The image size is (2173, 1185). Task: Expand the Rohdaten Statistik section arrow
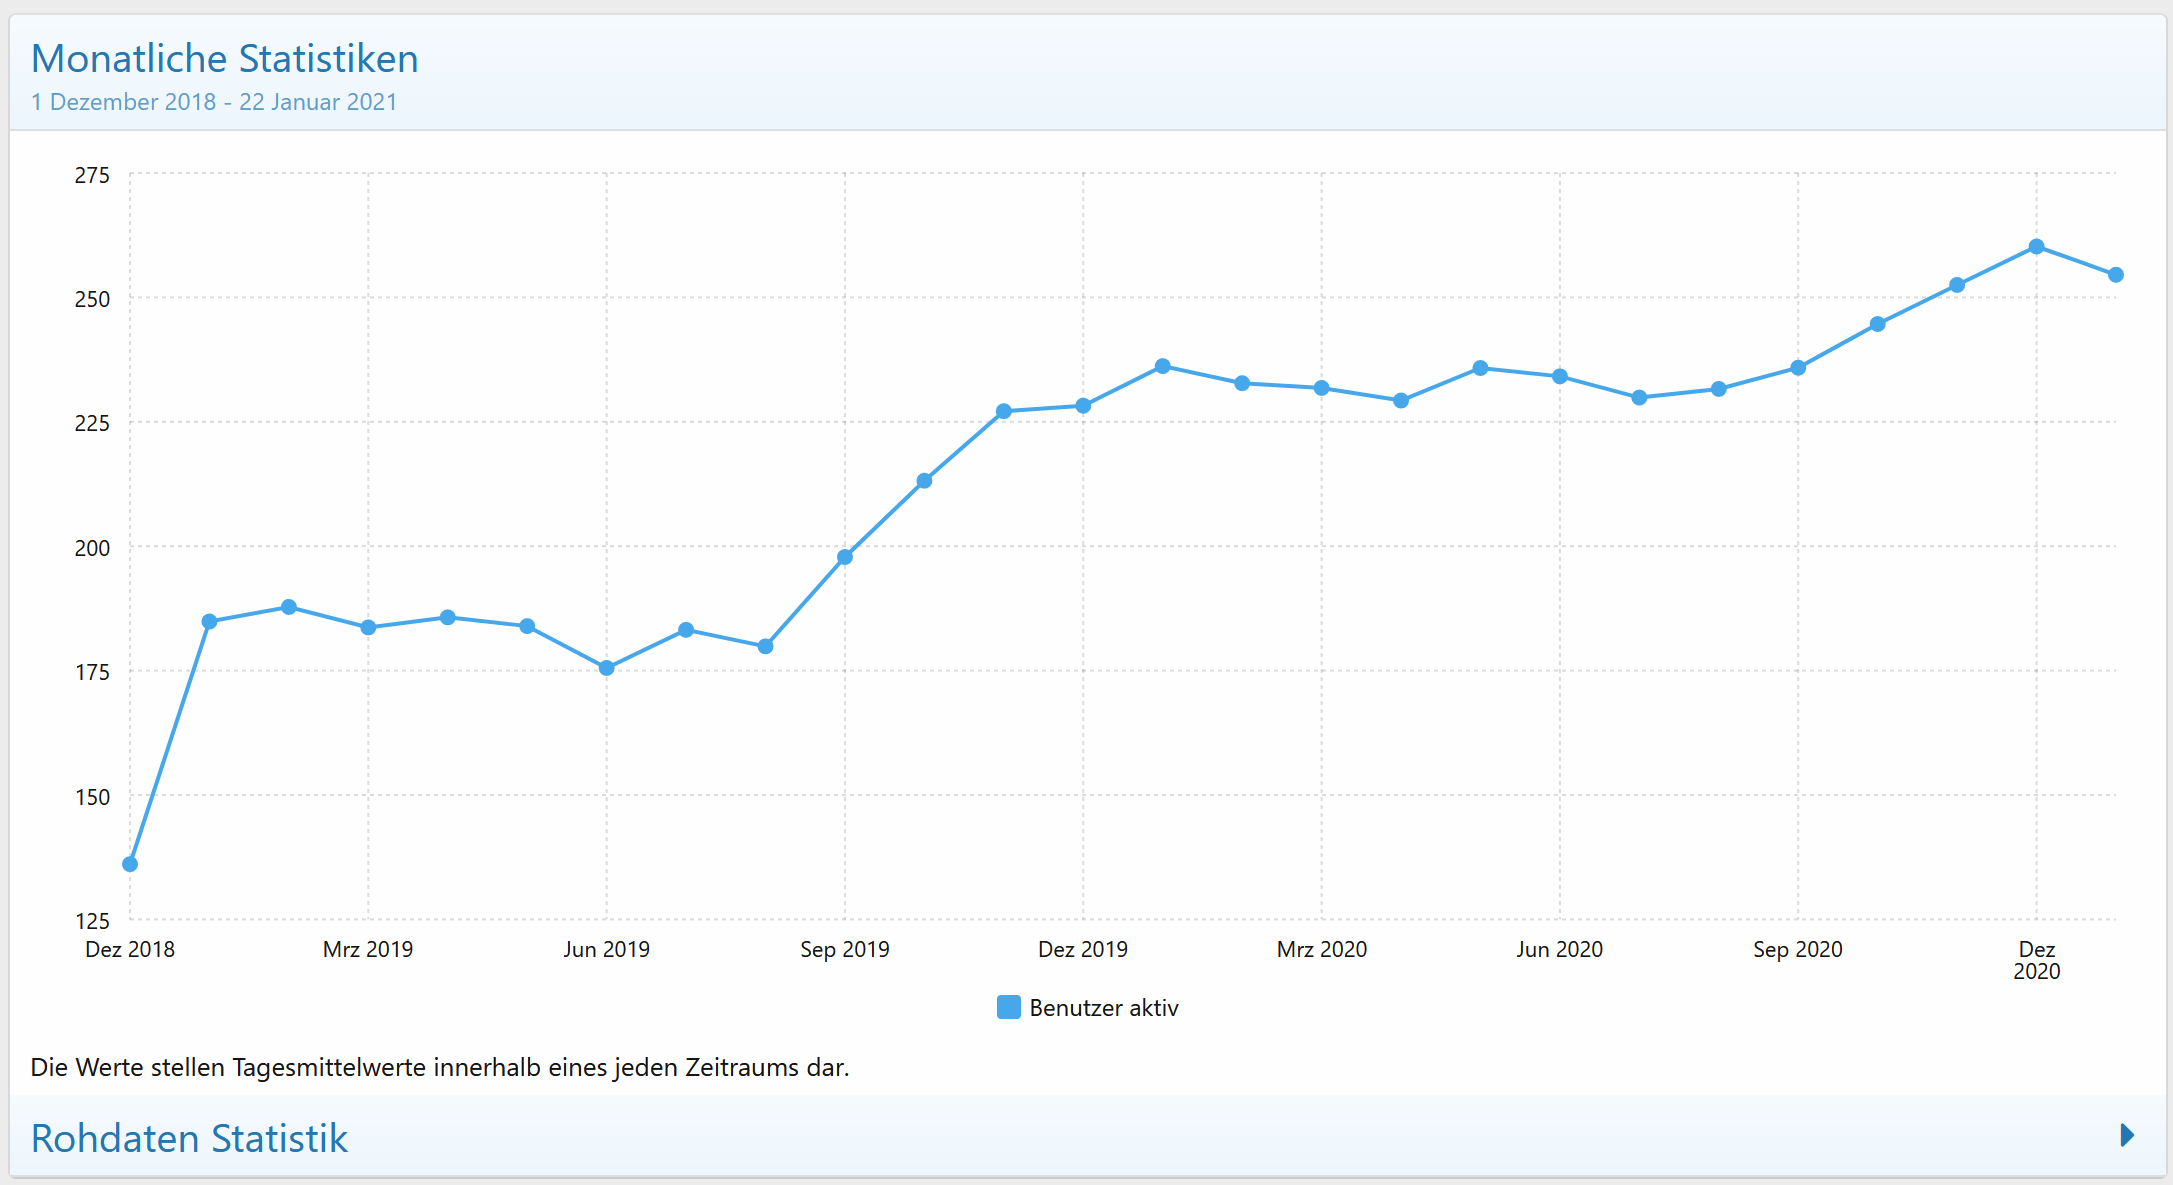(x=2127, y=1135)
